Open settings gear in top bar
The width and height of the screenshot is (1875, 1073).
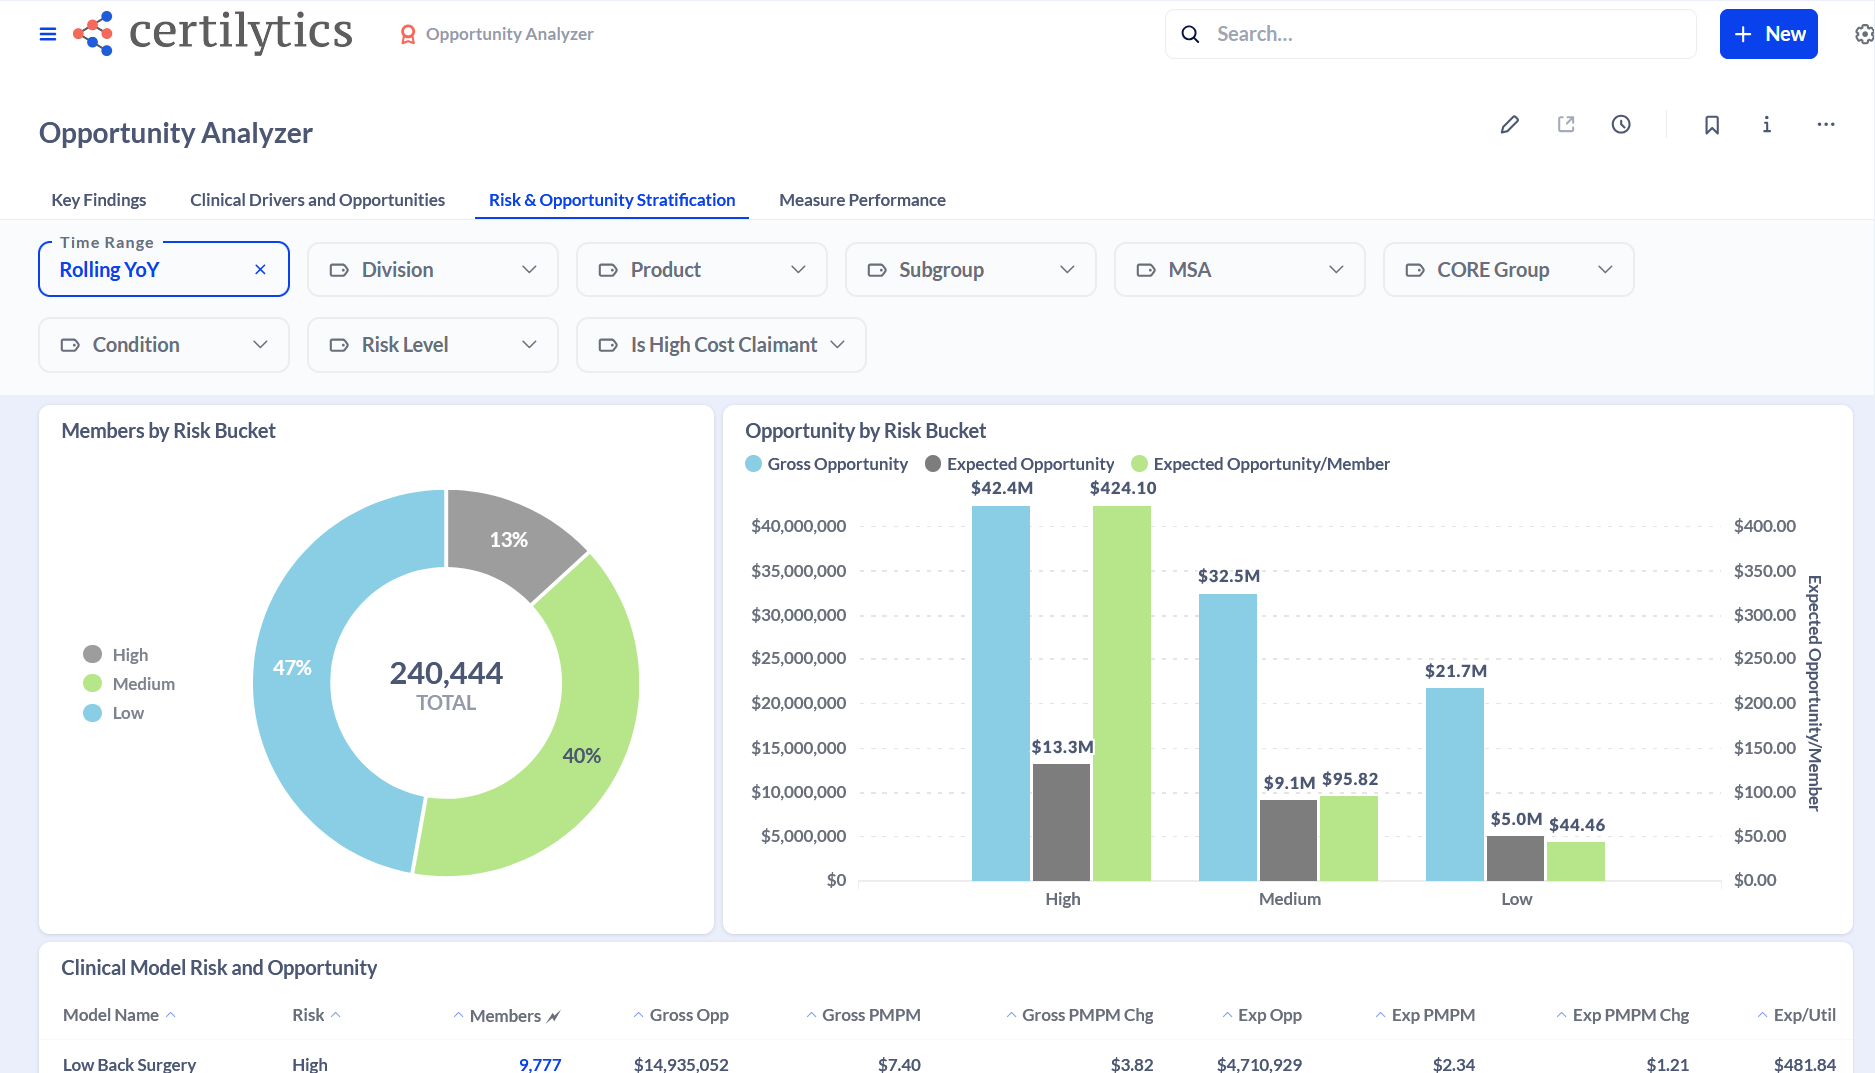[x=1863, y=34]
